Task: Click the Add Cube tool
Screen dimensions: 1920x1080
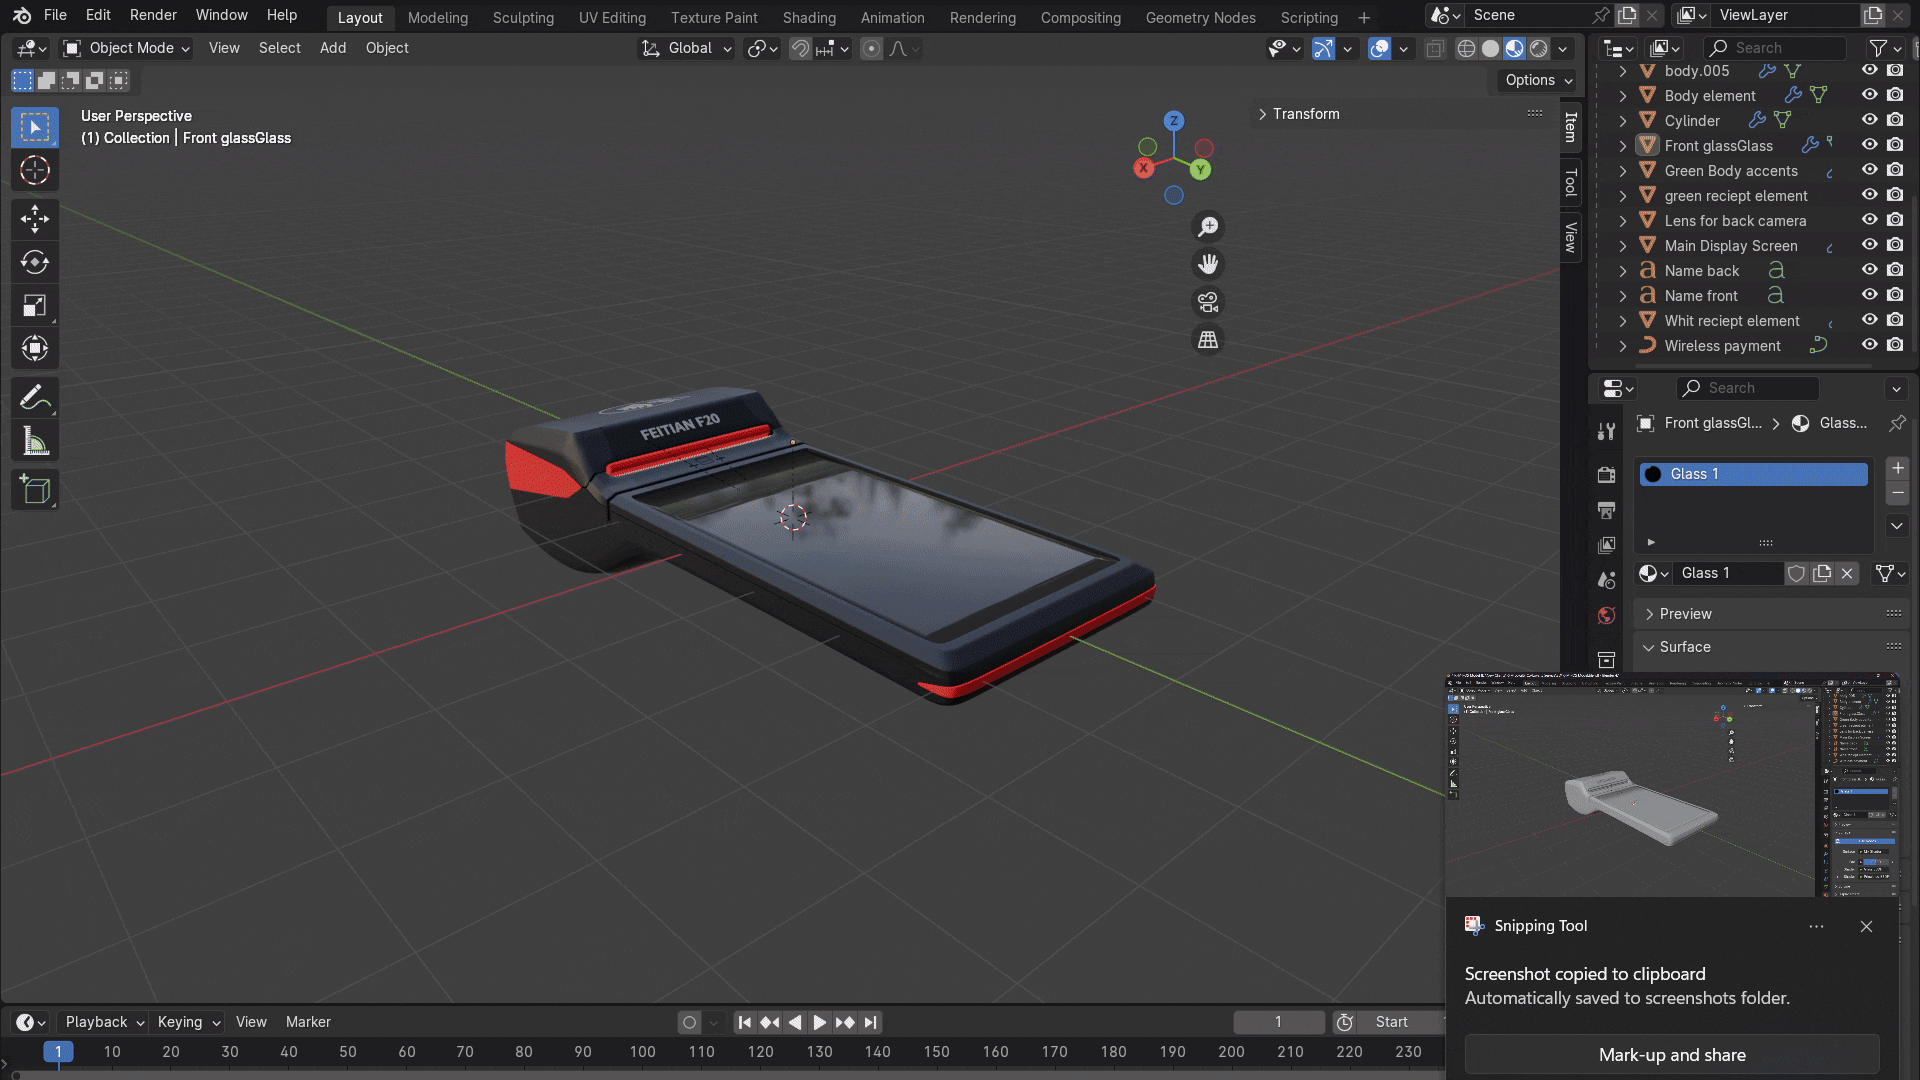Action: [x=35, y=490]
